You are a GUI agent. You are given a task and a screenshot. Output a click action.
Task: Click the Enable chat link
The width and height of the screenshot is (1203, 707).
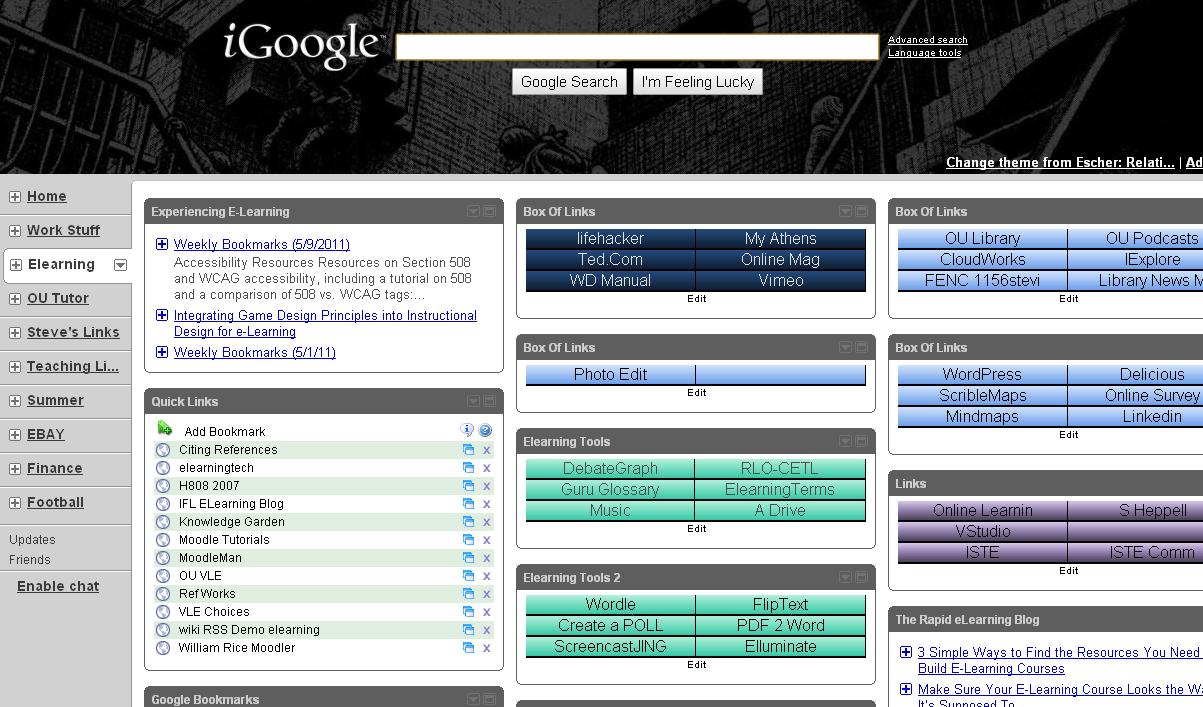[58, 586]
